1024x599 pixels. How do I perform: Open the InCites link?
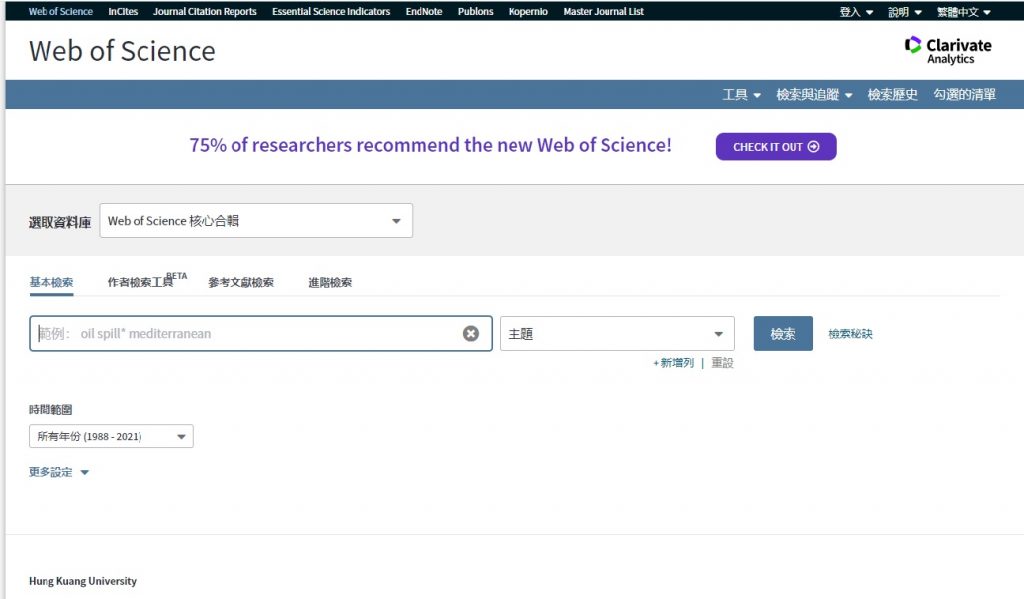(123, 11)
